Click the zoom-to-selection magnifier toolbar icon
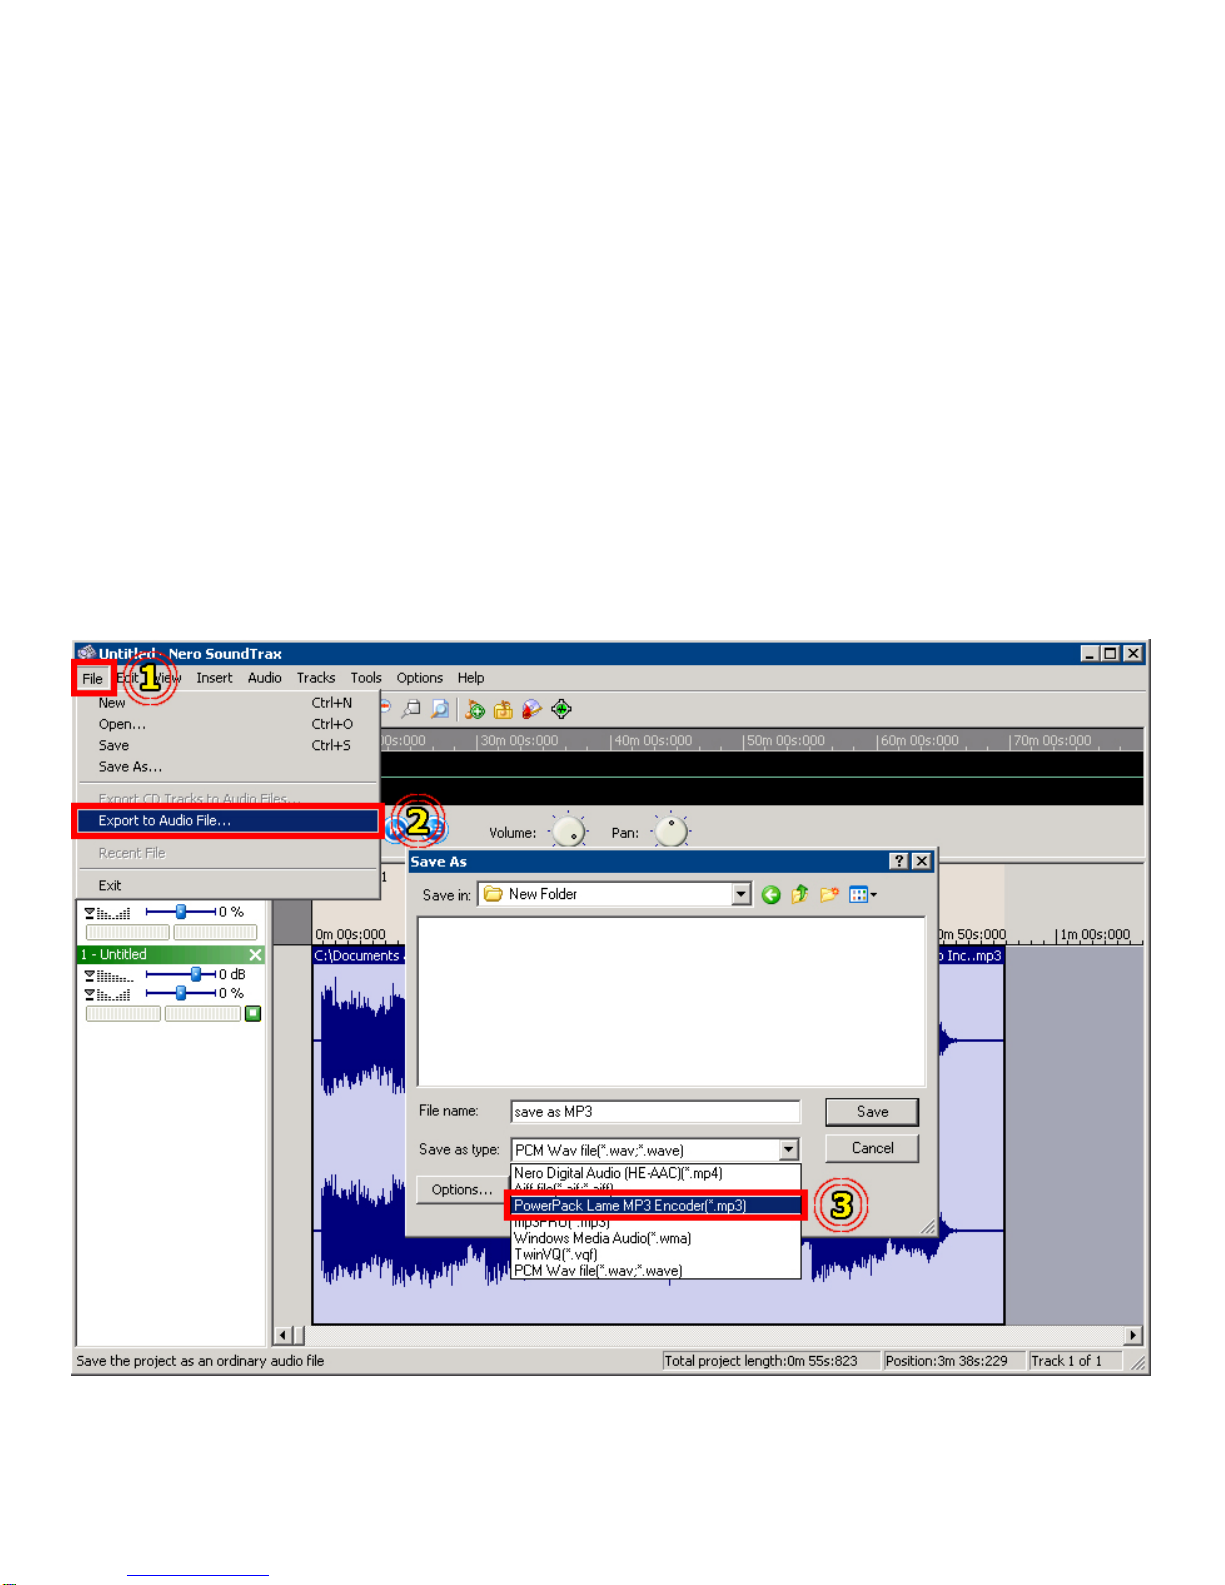Image resolution: width=1225 pixels, height=1585 pixels. pos(410,709)
